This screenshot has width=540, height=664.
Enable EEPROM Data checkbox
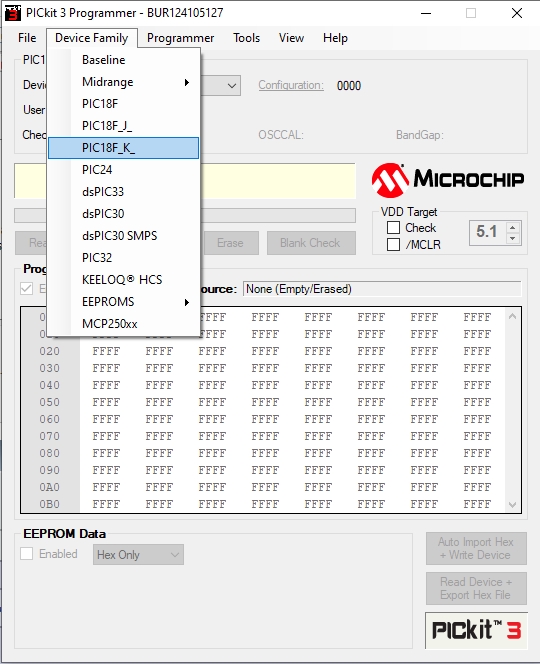[x=27, y=553]
